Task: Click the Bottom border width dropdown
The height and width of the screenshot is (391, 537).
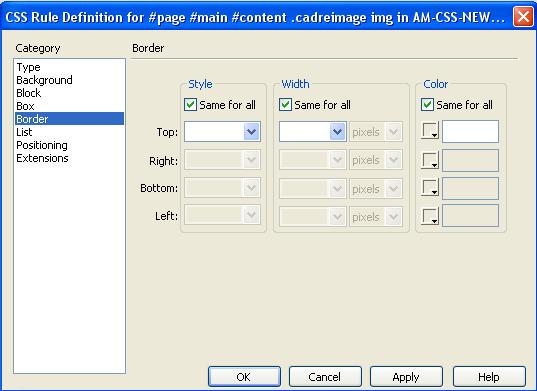Action: 313,188
